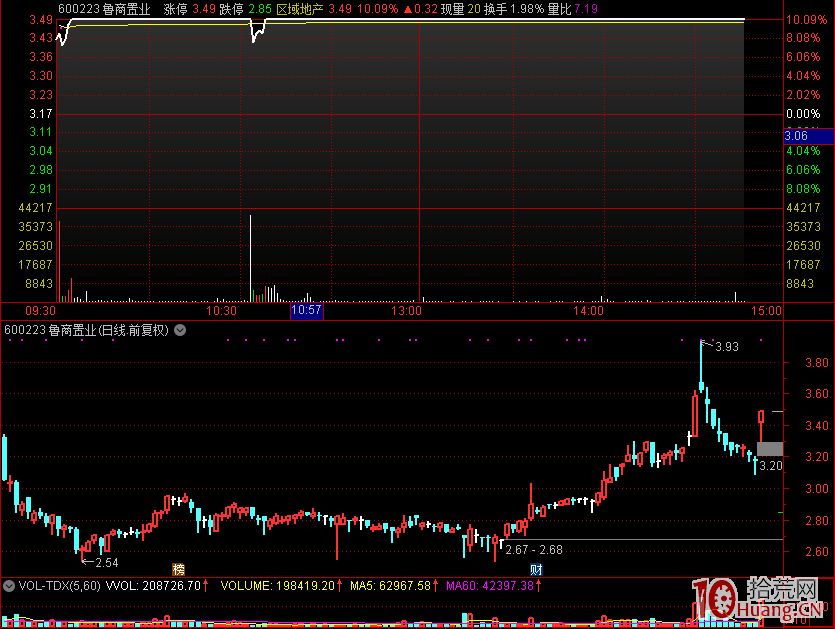Click the 14:00 time axis label
Image resolution: width=835 pixels, height=629 pixels.
(588, 311)
